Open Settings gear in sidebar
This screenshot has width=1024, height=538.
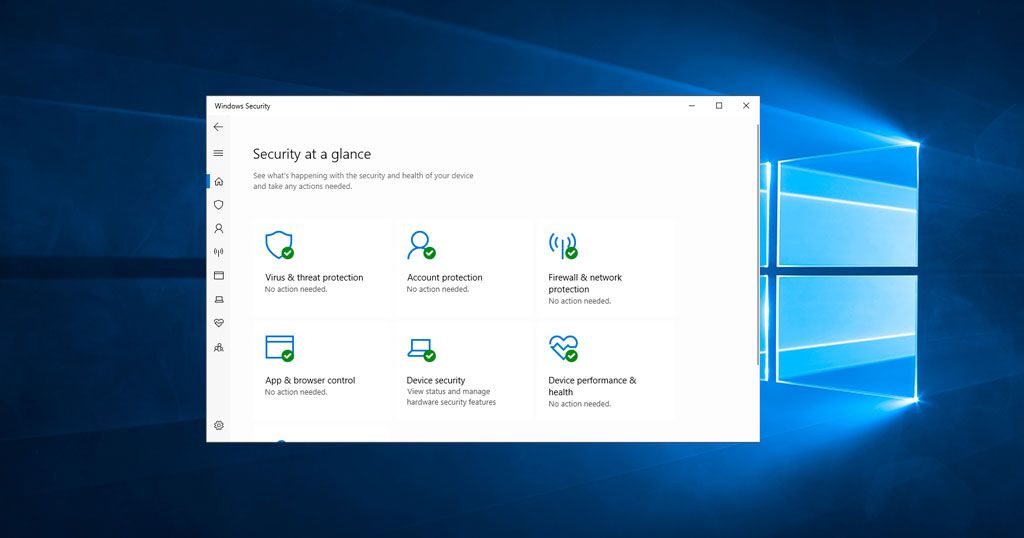pyautogui.click(x=219, y=425)
